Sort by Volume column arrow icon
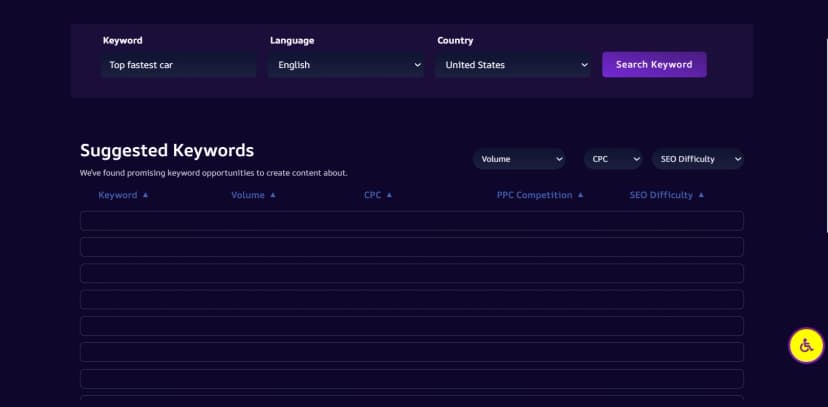This screenshot has width=828, height=407. (x=273, y=195)
